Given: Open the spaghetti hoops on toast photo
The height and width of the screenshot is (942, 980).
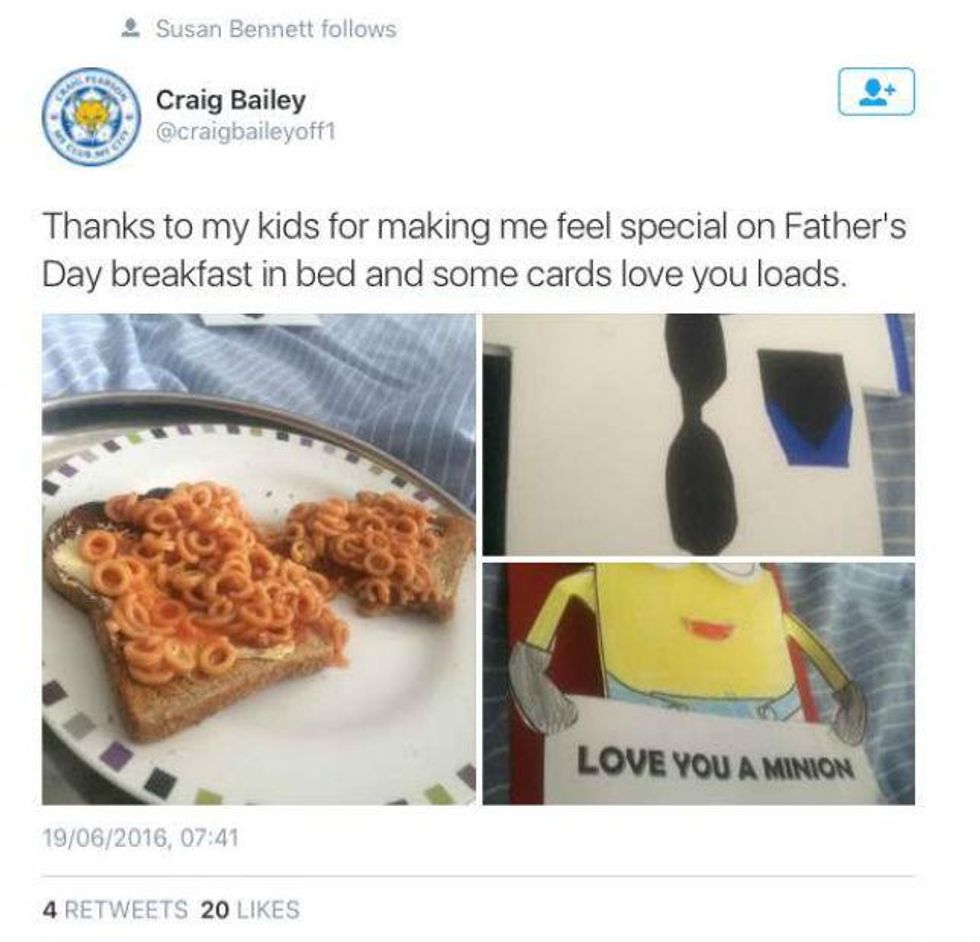Looking at the screenshot, I should point(259,559).
